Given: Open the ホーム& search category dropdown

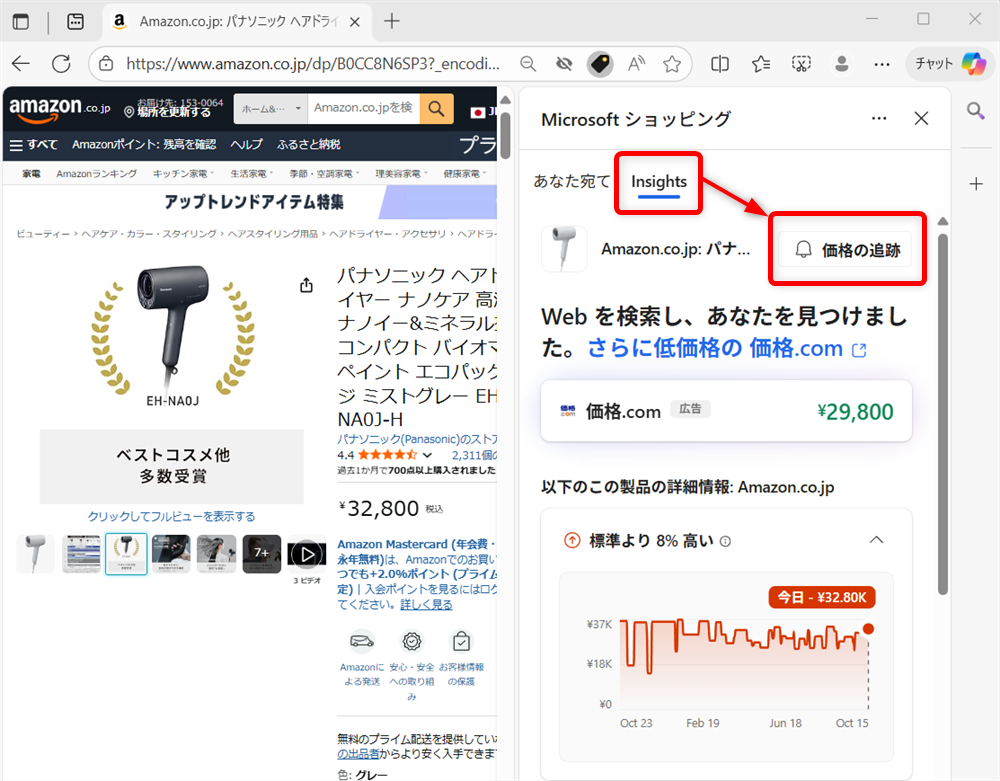Looking at the screenshot, I should click(262, 108).
